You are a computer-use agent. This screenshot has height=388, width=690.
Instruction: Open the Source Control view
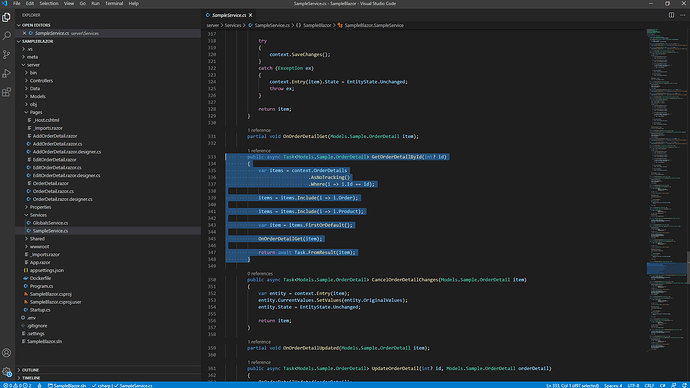(x=7, y=55)
